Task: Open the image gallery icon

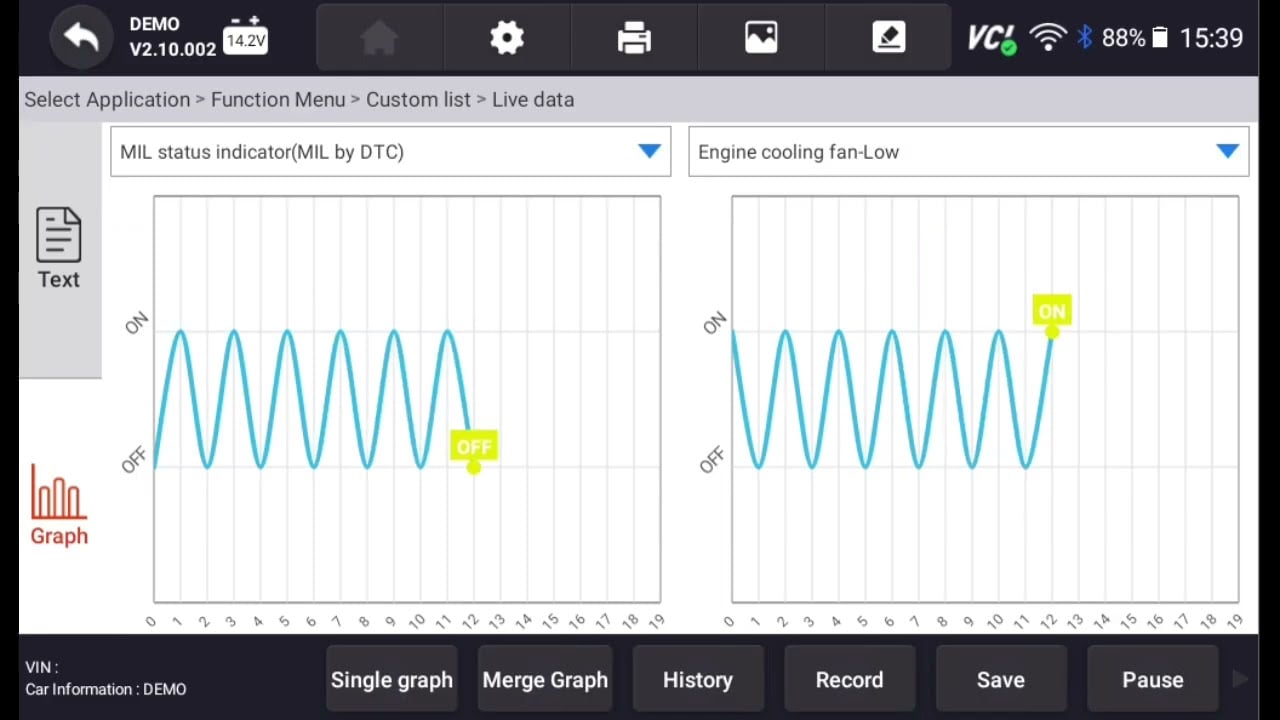Action: click(x=761, y=38)
